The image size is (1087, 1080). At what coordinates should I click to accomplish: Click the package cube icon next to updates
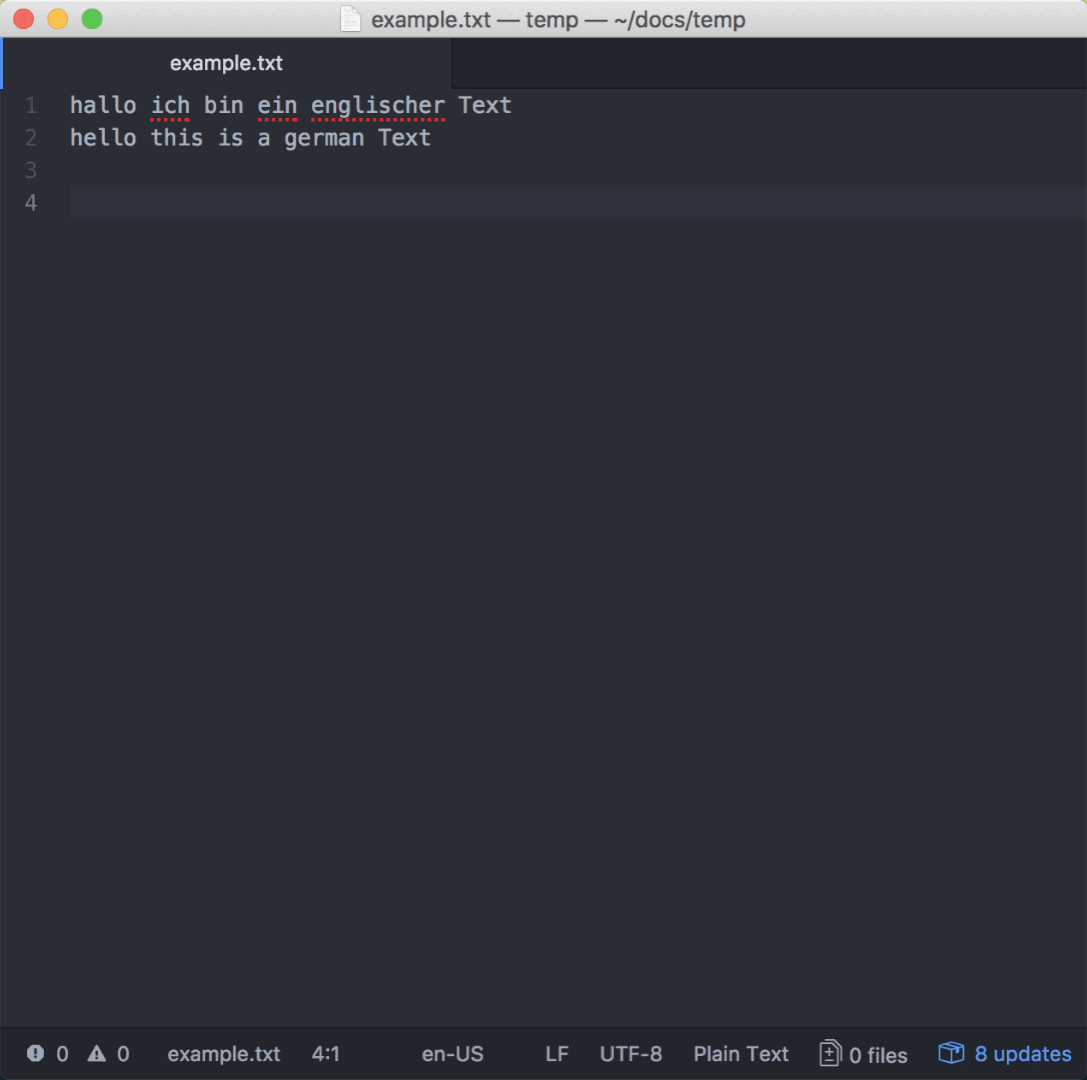[x=949, y=1053]
